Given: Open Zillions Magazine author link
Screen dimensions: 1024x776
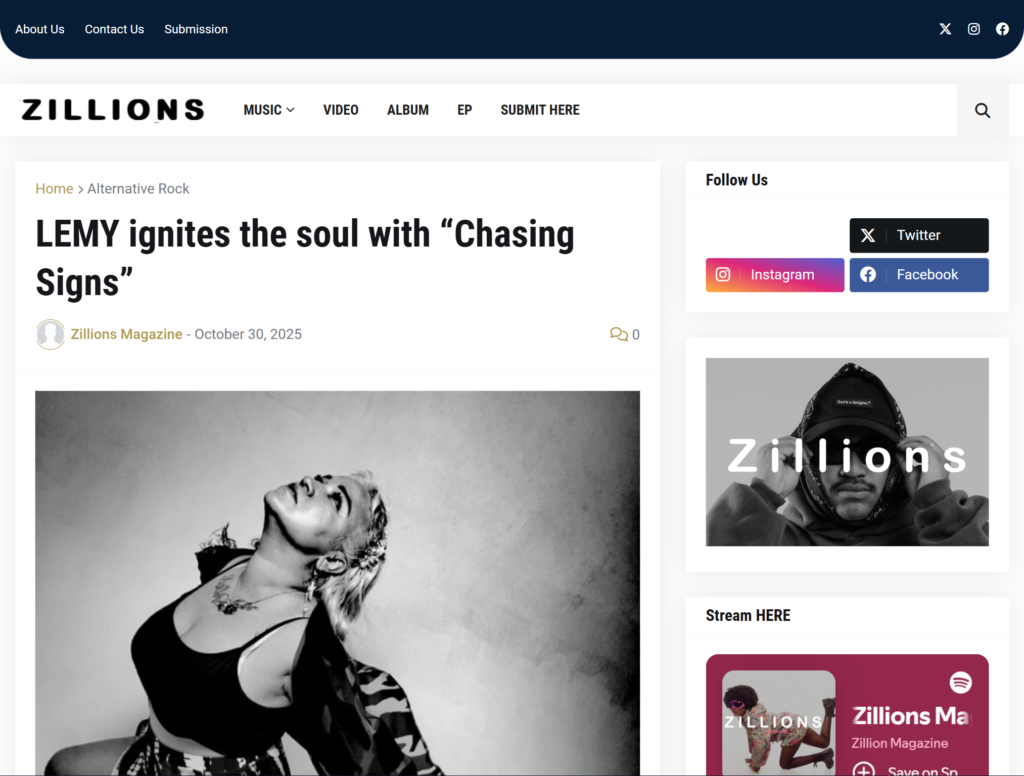Looking at the screenshot, I should [x=126, y=334].
